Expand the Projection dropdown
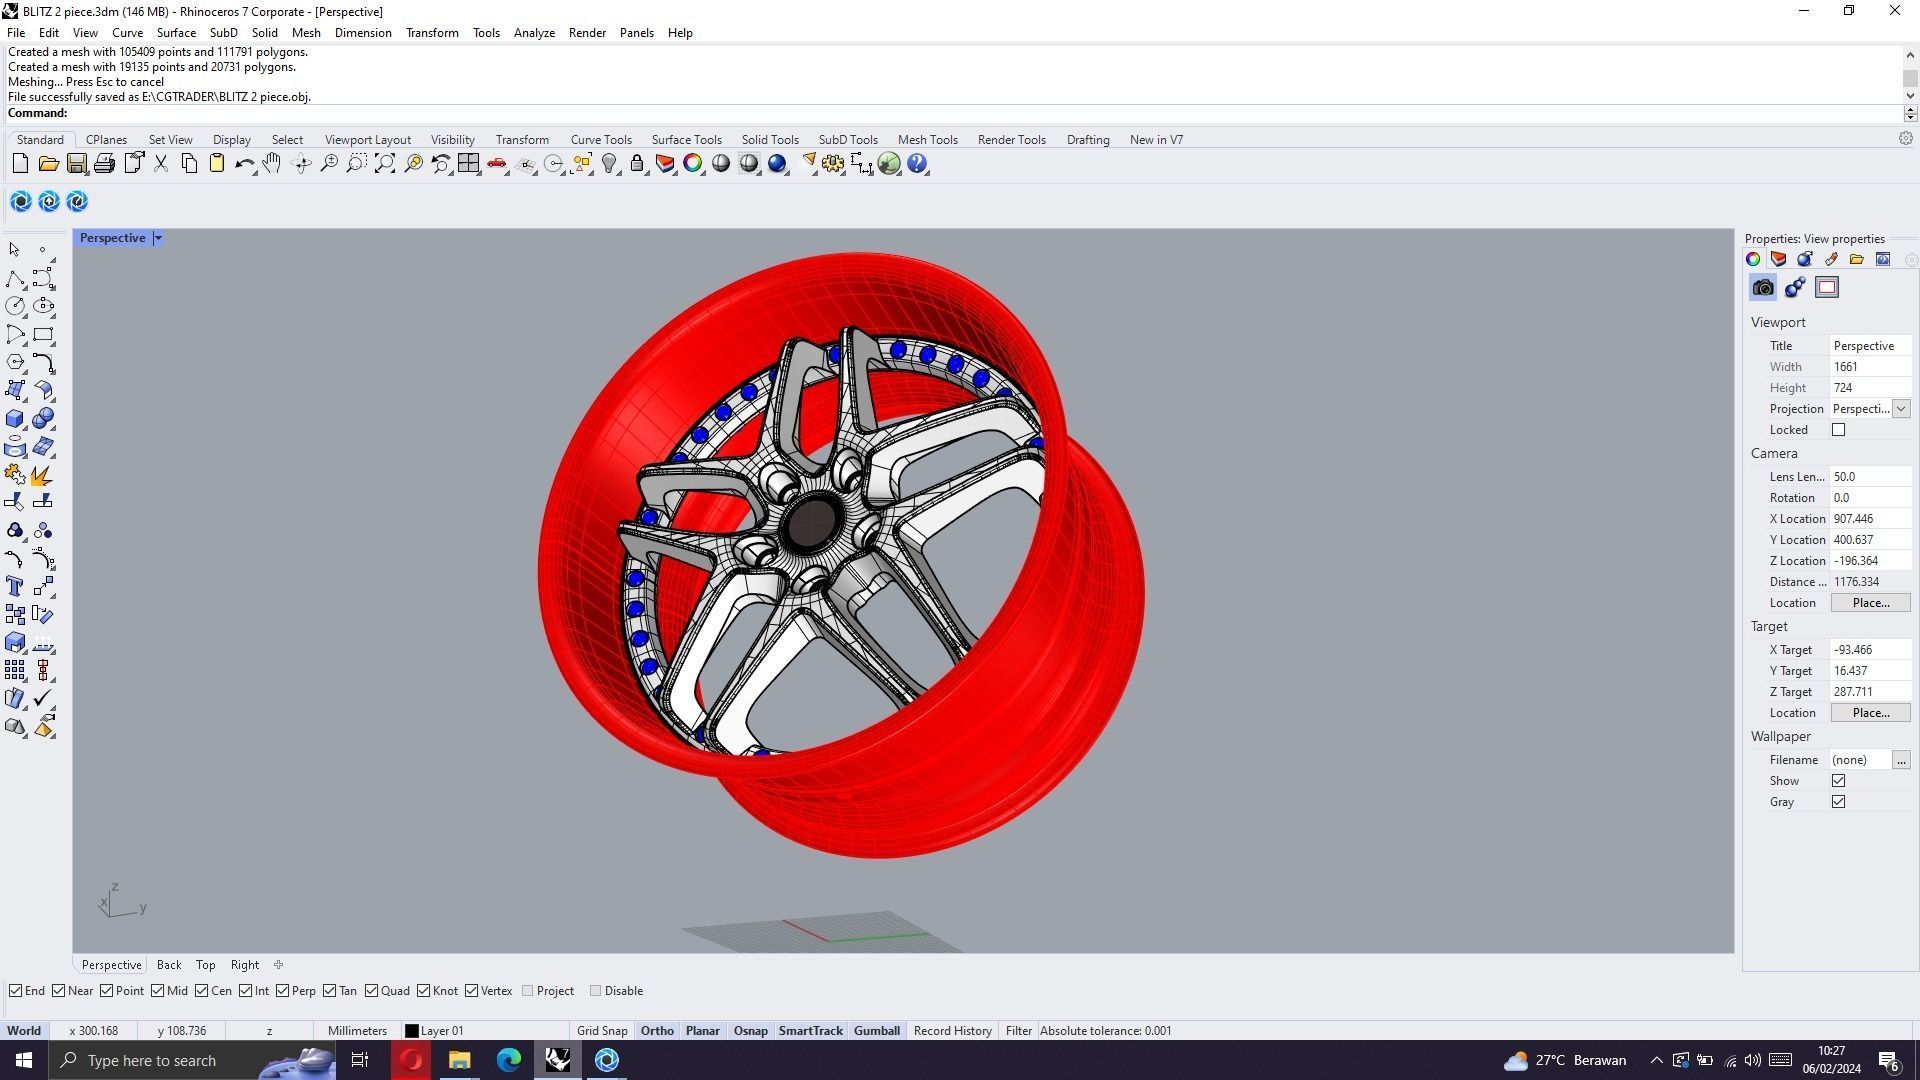Screen dimensions: 1920x1080 pos(1901,409)
